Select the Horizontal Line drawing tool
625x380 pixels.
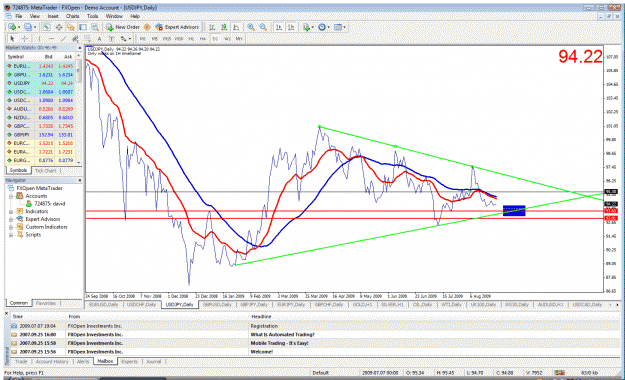51,39
